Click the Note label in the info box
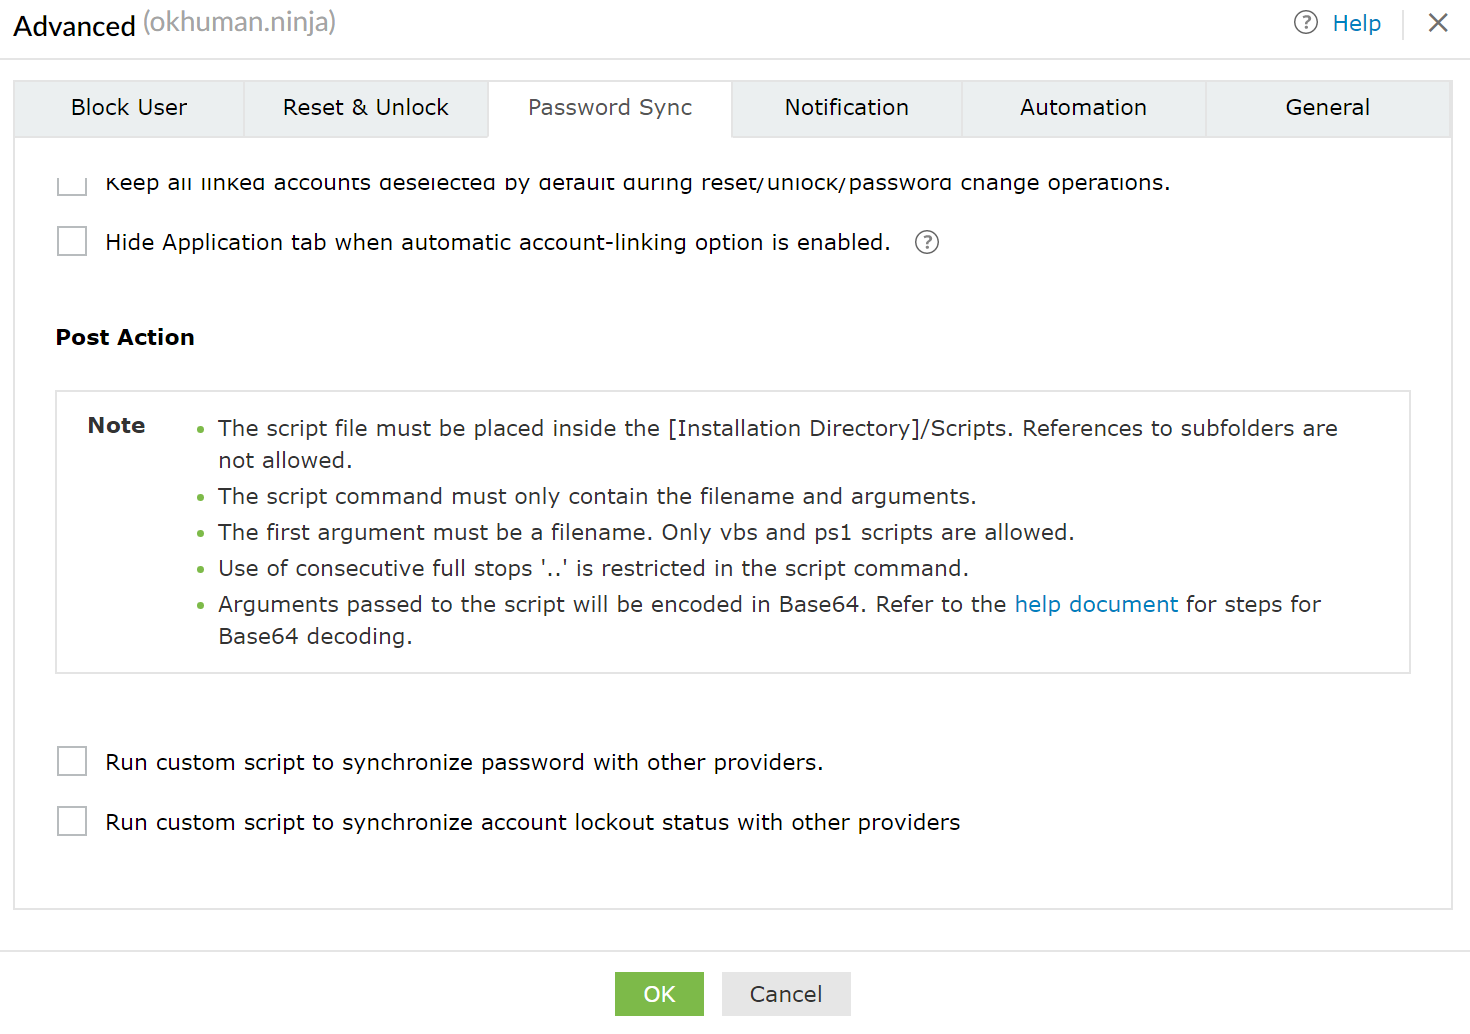This screenshot has height=1034, width=1470. (x=117, y=425)
